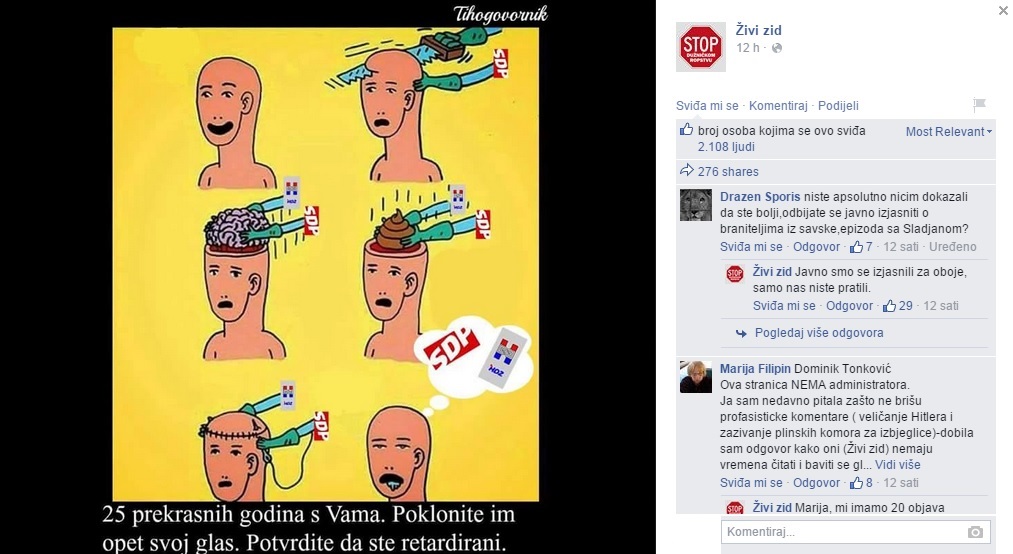Click Podijeli to share the post
Image resolution: width=1013 pixels, height=554 pixels.
click(838, 106)
